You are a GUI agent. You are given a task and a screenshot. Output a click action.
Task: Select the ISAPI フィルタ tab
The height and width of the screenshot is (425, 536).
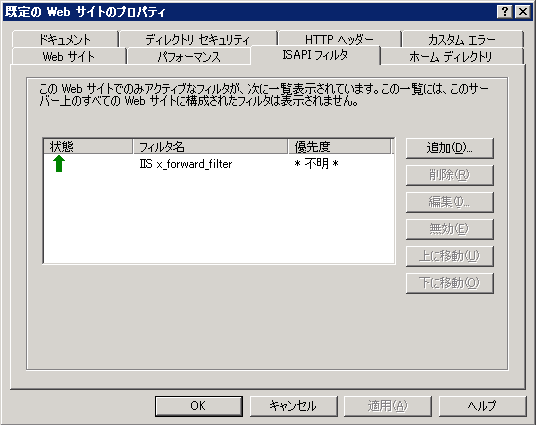coord(315,55)
